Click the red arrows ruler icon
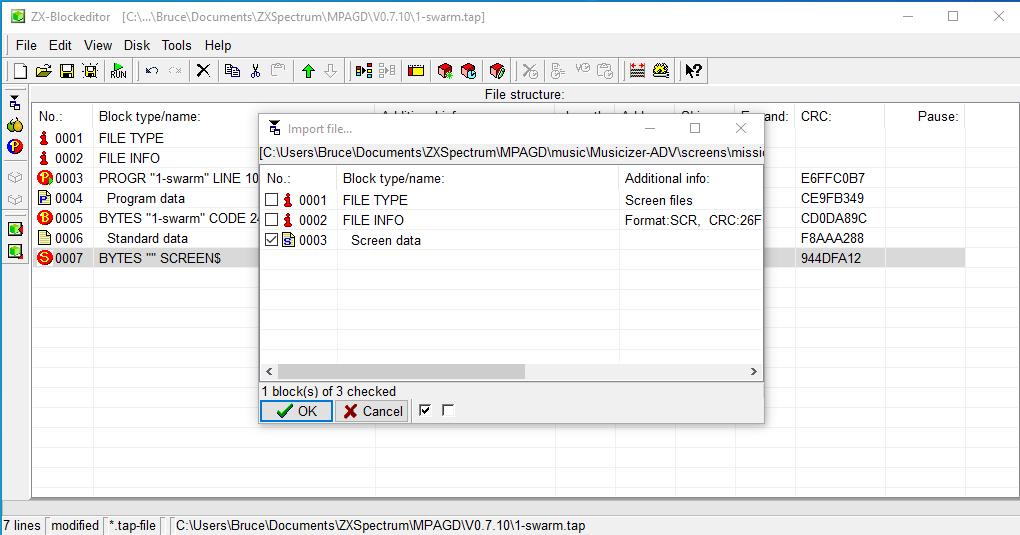The image size is (1020, 535). (638, 70)
